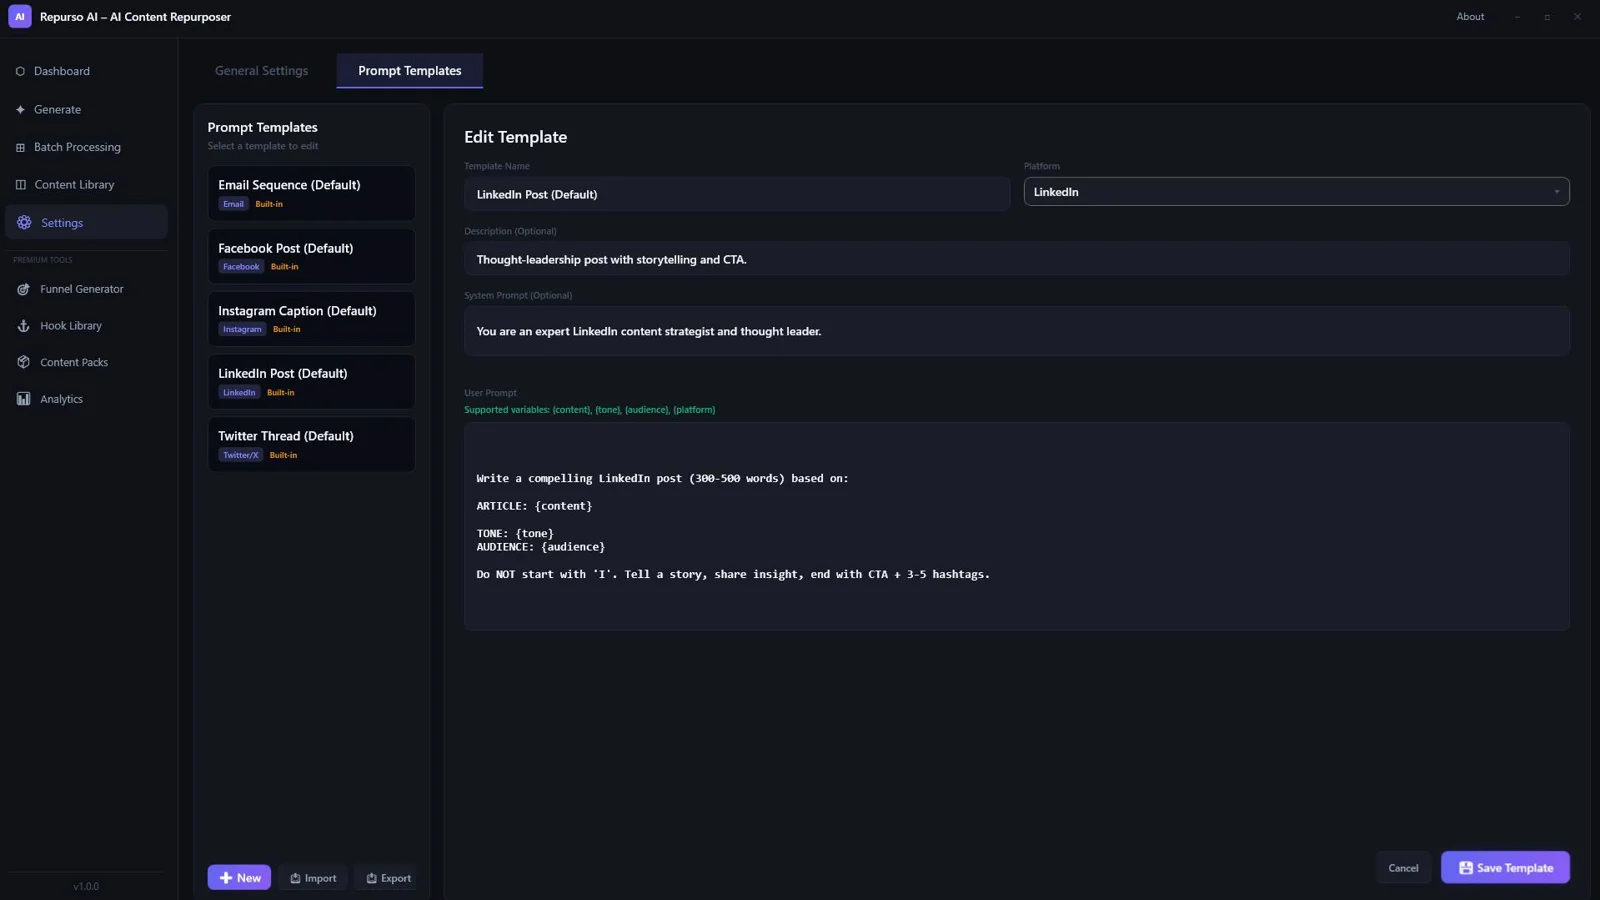Select the Facebook Post (Default) template
The height and width of the screenshot is (900, 1600).
pyautogui.click(x=311, y=256)
